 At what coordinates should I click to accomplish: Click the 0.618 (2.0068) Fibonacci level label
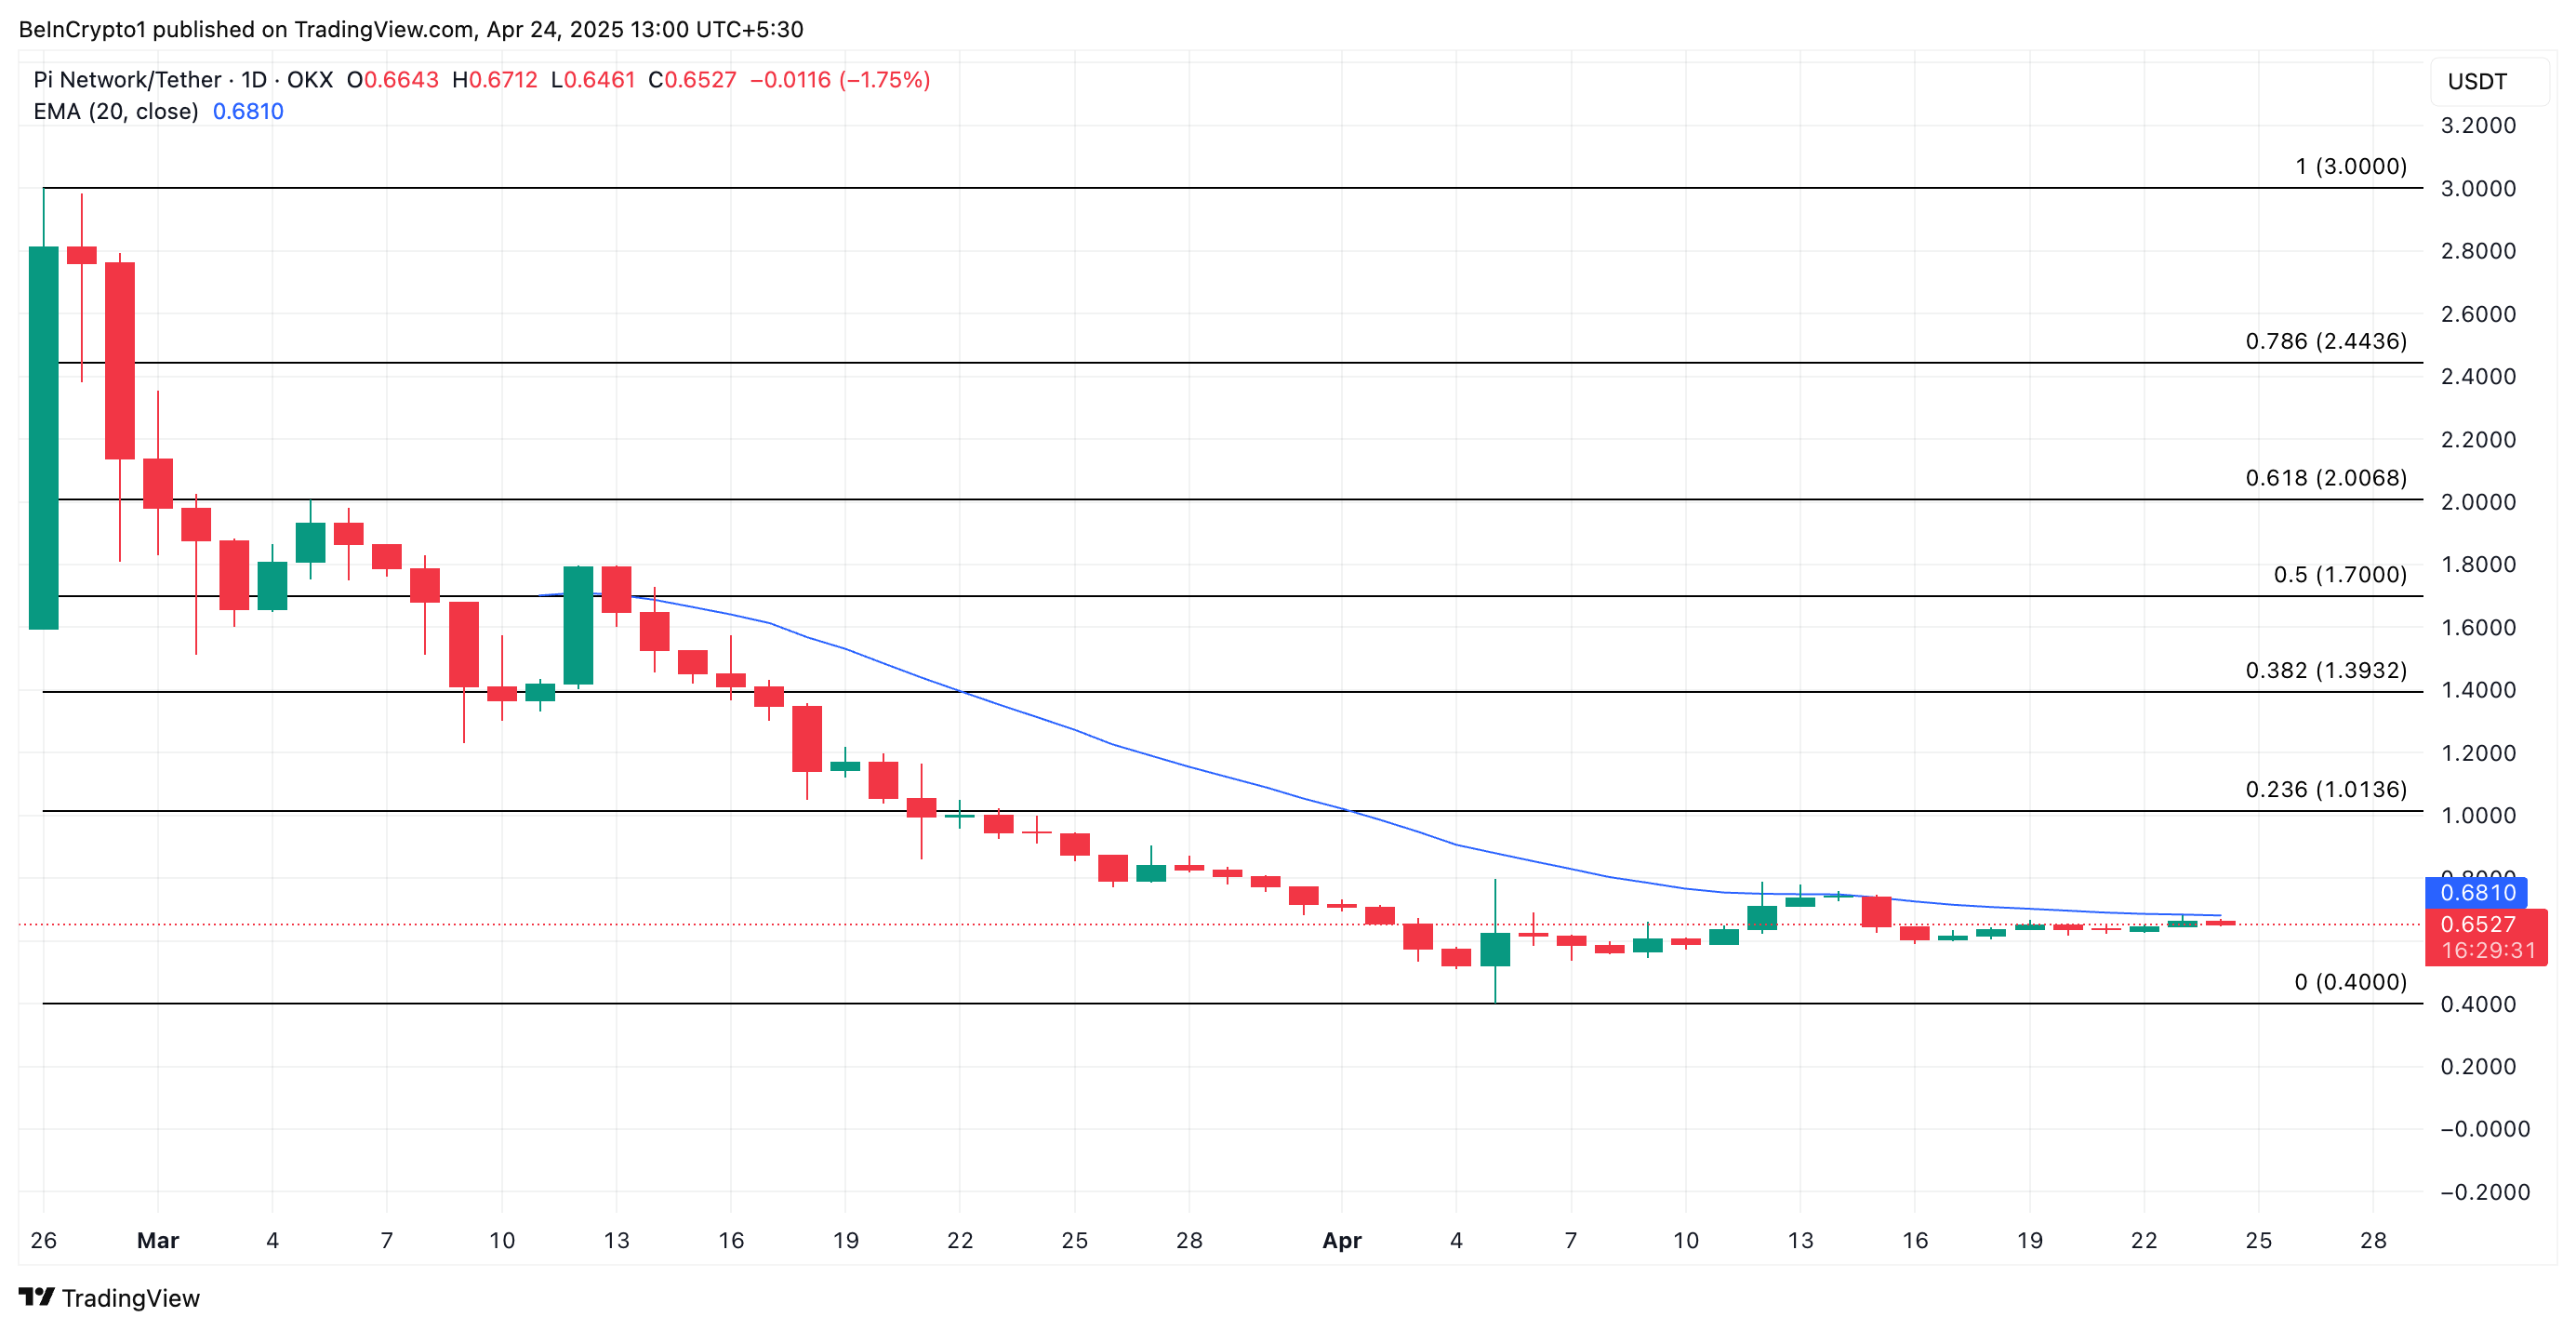pos(2325,478)
